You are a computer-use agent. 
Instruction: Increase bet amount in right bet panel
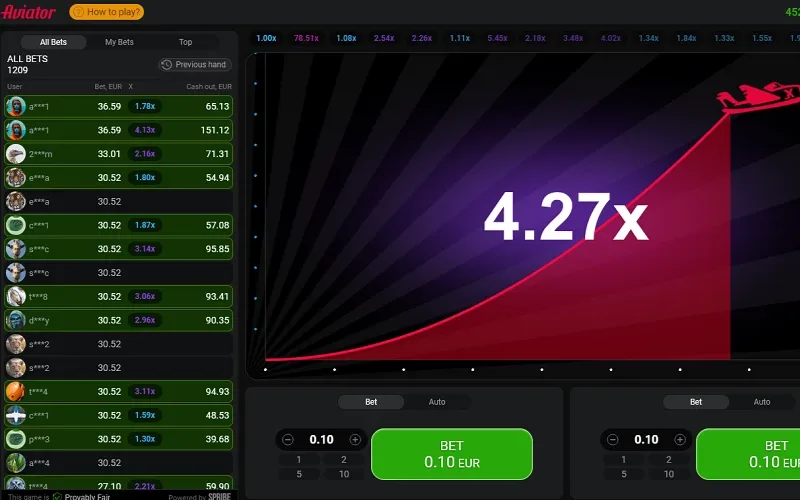coord(680,439)
